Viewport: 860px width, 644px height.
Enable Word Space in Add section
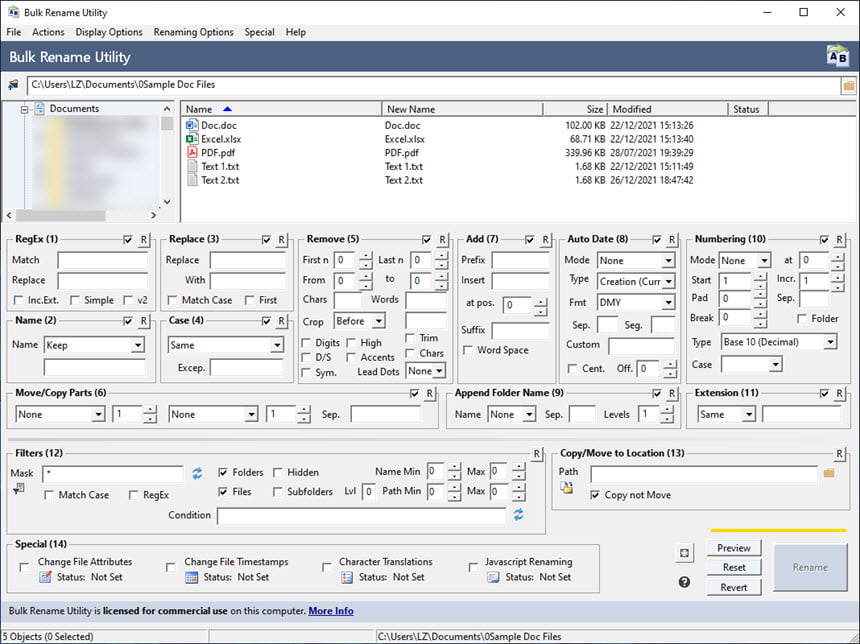coord(468,350)
